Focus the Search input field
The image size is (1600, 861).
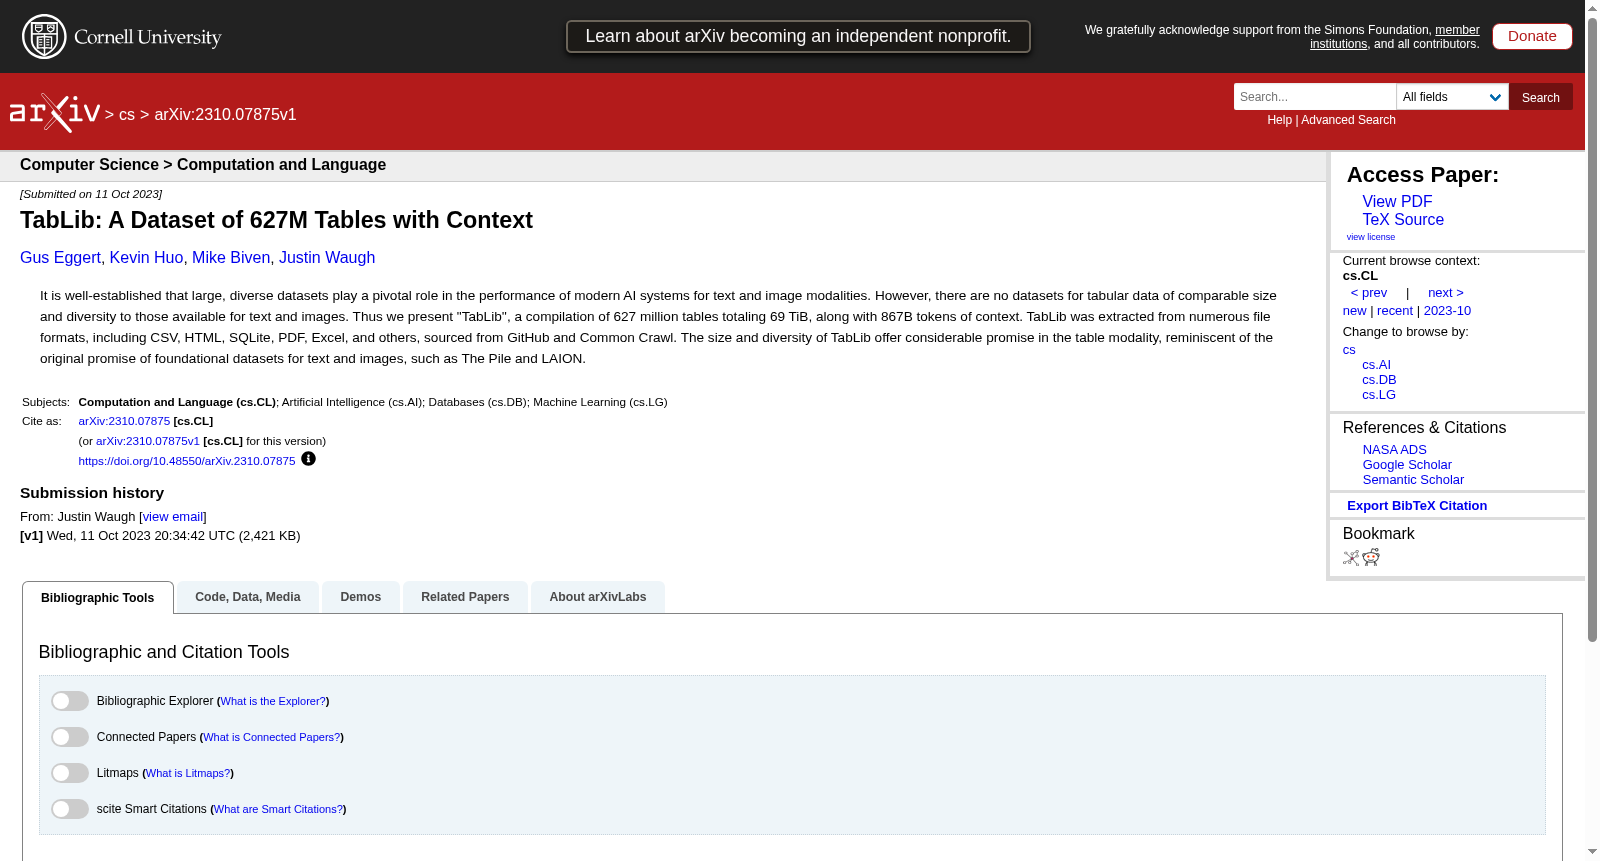(1314, 97)
